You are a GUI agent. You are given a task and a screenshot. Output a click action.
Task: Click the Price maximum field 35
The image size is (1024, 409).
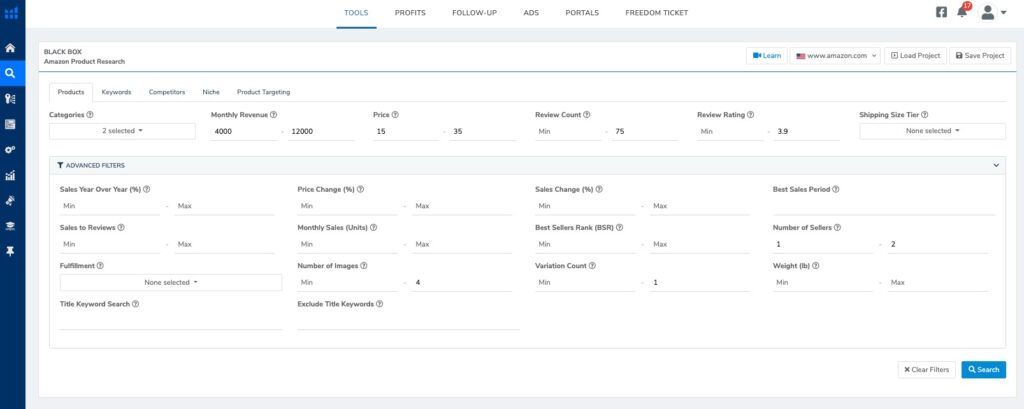pyautogui.click(x=483, y=131)
